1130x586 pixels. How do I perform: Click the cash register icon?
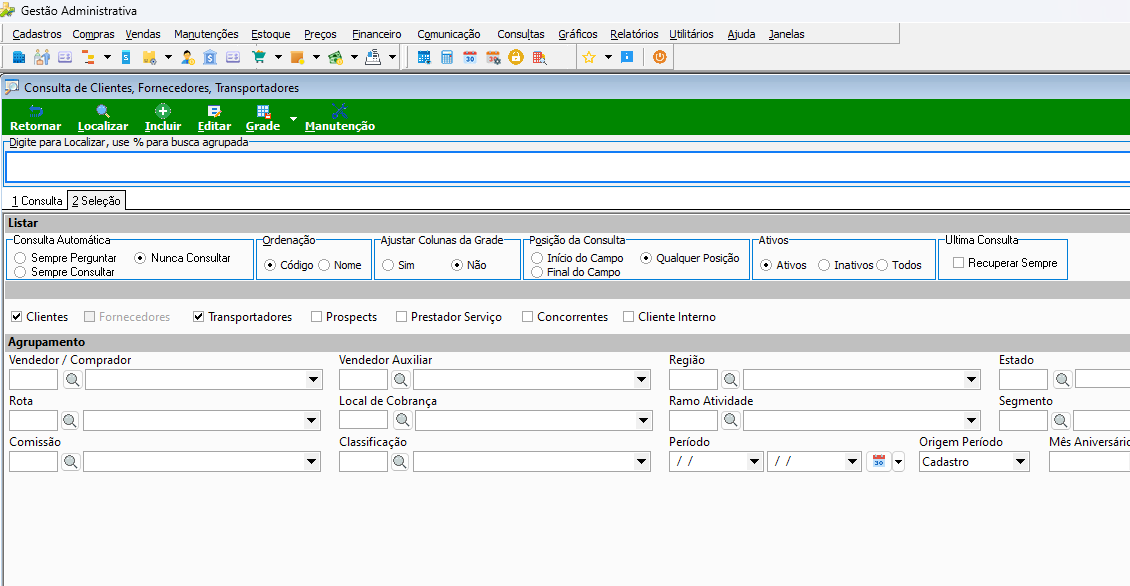[373, 57]
